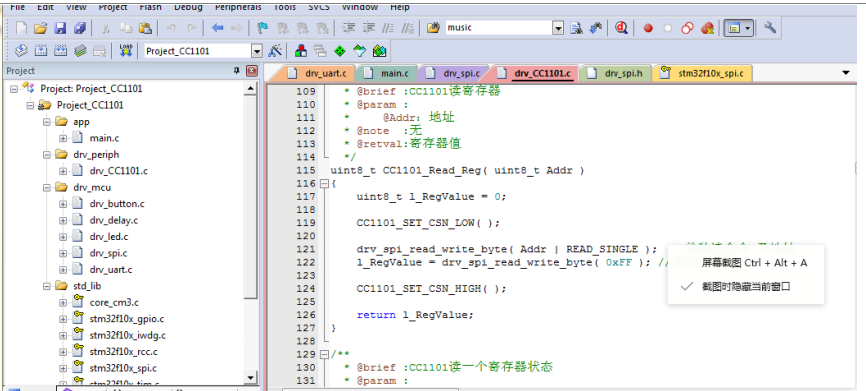Select core_cm3.c in project tree

(114, 302)
